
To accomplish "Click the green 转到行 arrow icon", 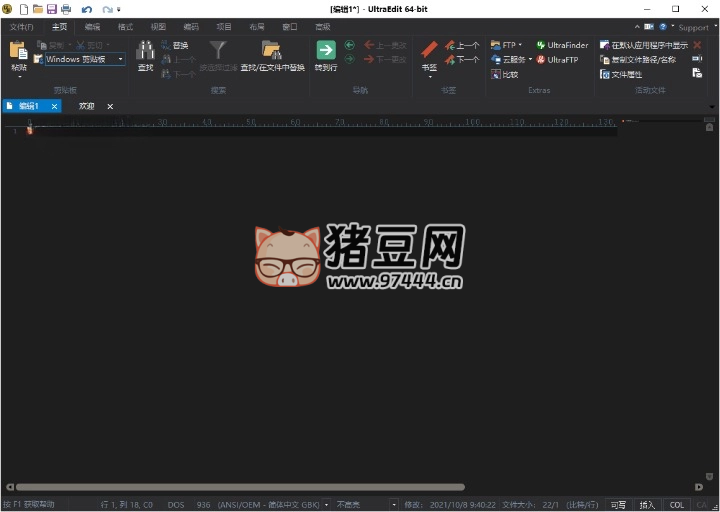I will pyautogui.click(x=326, y=50).
